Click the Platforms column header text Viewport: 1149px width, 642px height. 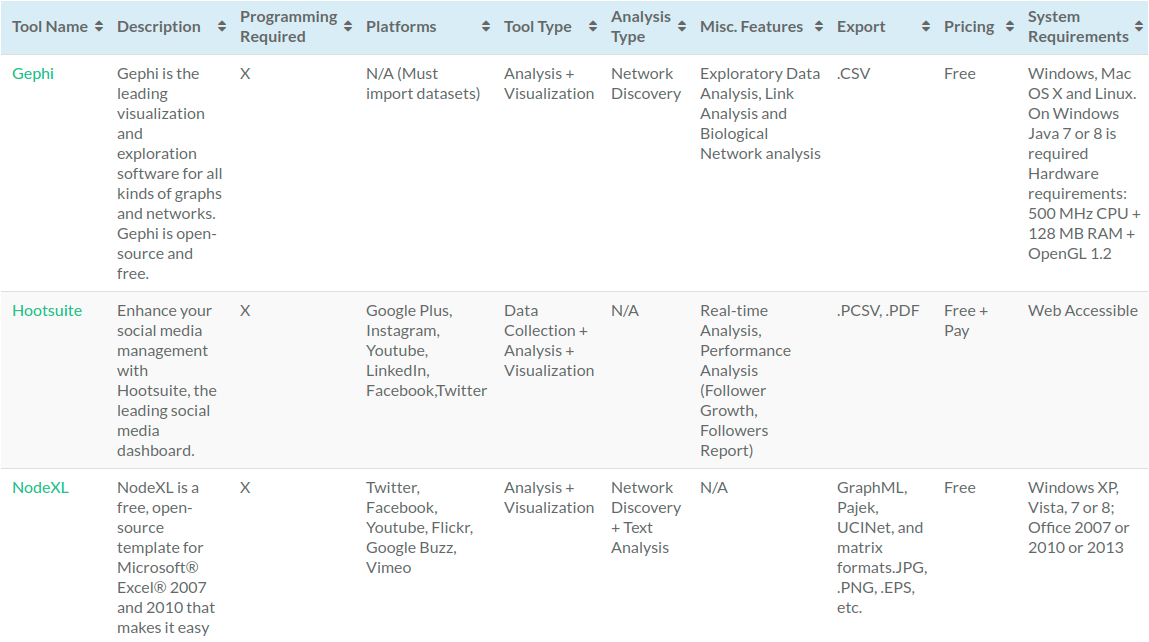click(x=401, y=26)
